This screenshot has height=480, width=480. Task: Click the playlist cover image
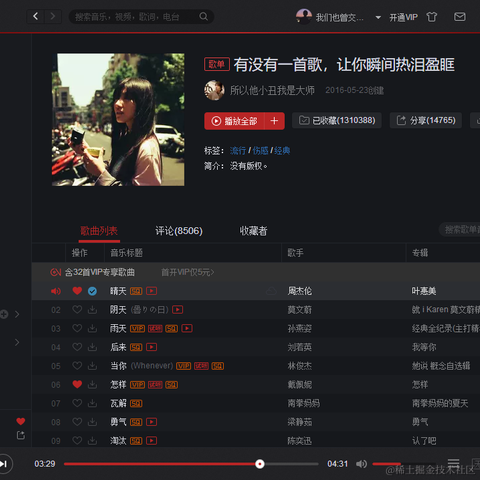click(118, 120)
